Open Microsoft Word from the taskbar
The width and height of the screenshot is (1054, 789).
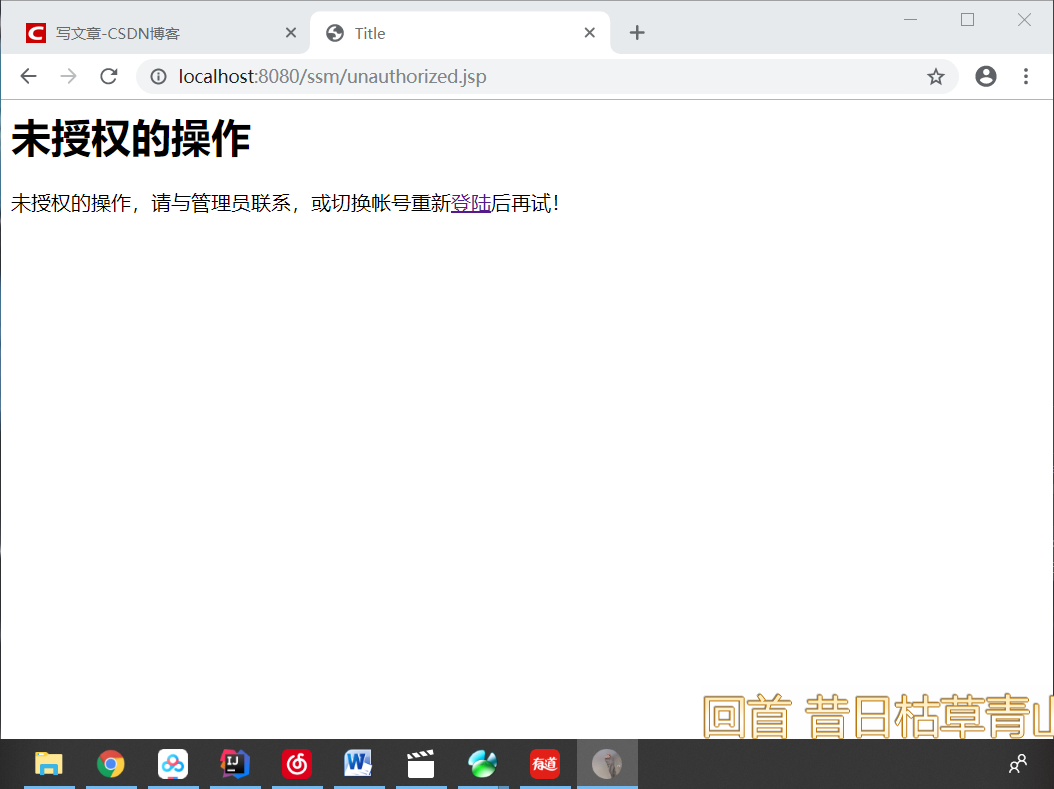point(359,764)
